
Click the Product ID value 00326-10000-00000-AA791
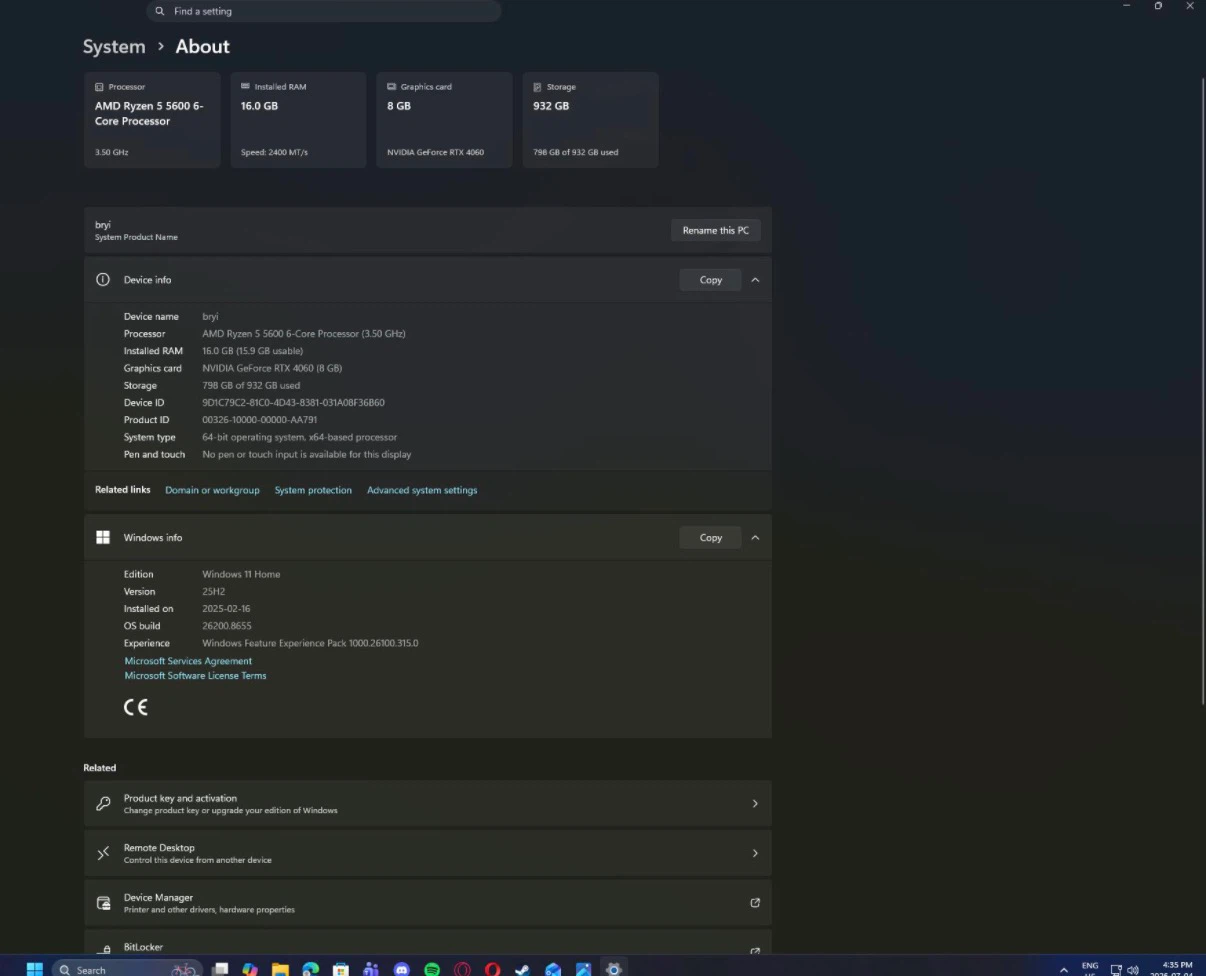[259, 420]
